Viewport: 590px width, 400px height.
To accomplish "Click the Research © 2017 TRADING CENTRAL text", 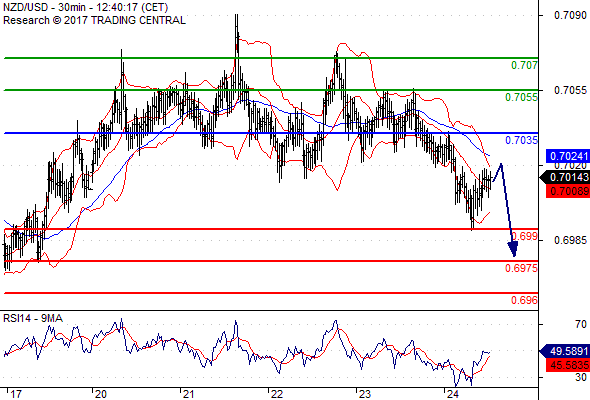I will pyautogui.click(x=94, y=20).
